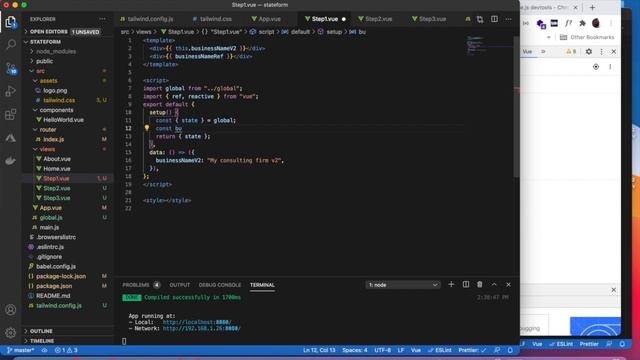640x360 pixels.
Task: Open Source Control view in activity bar
Action: 11,68
